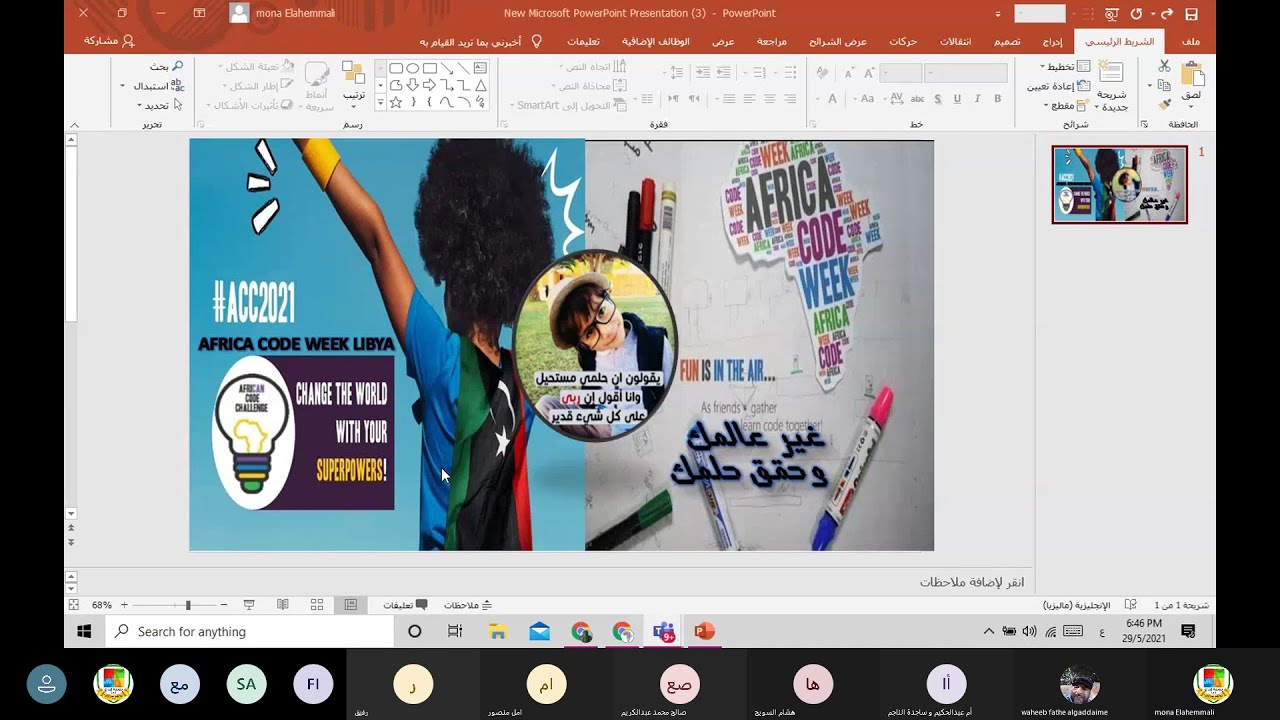Click the Arrange (ترتيب) icon
1280x720 pixels.
(354, 73)
